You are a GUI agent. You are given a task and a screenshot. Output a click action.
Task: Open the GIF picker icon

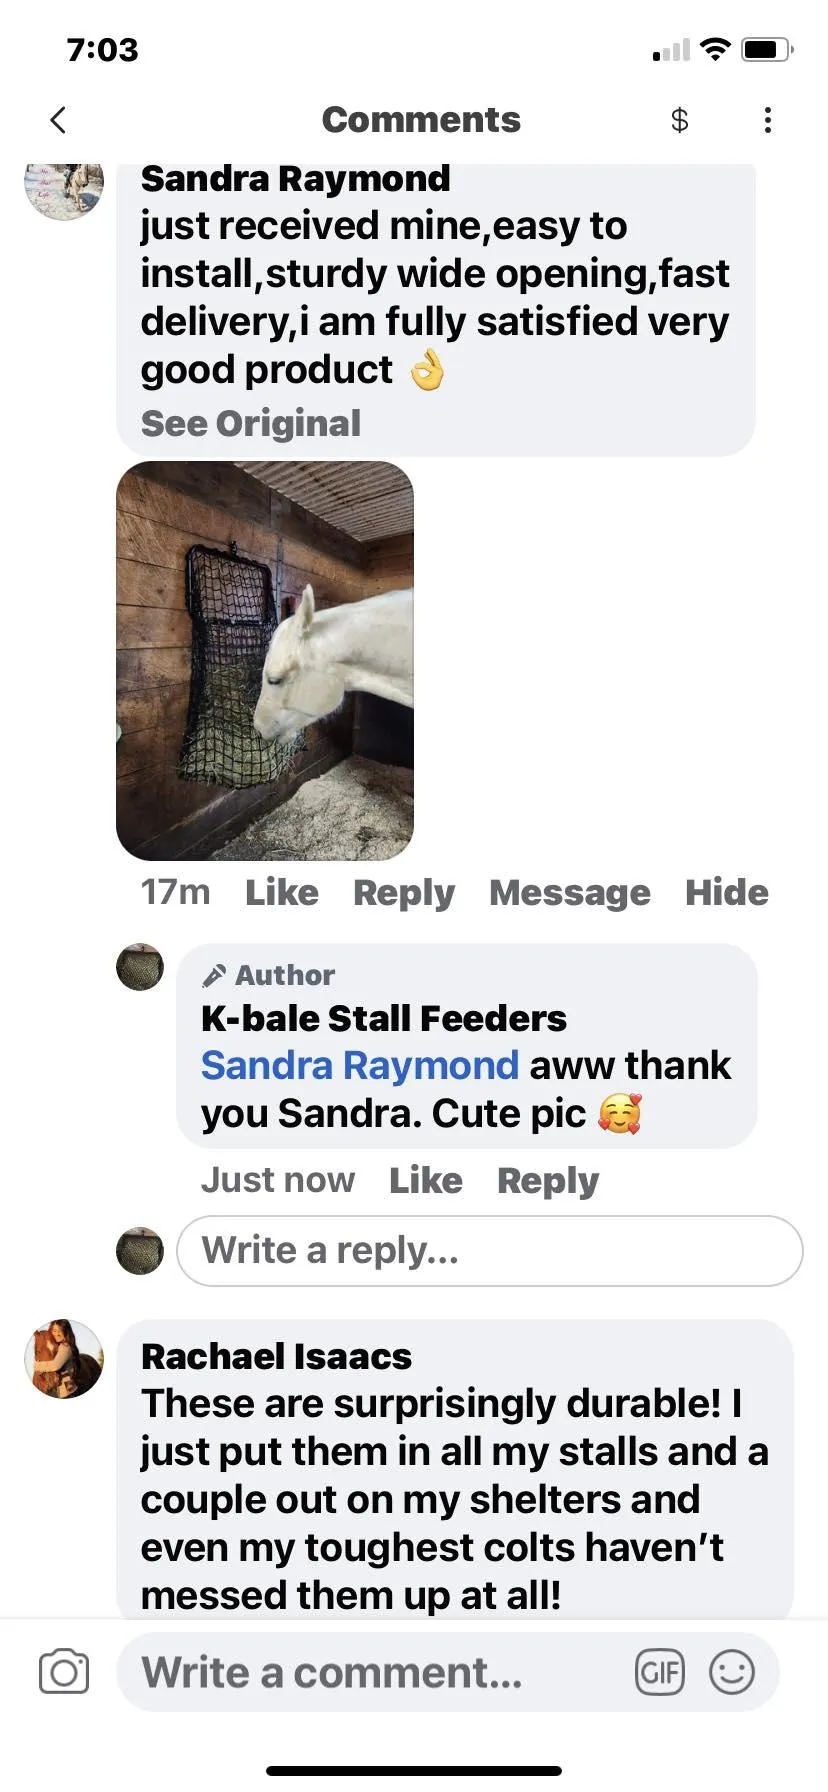660,1672
